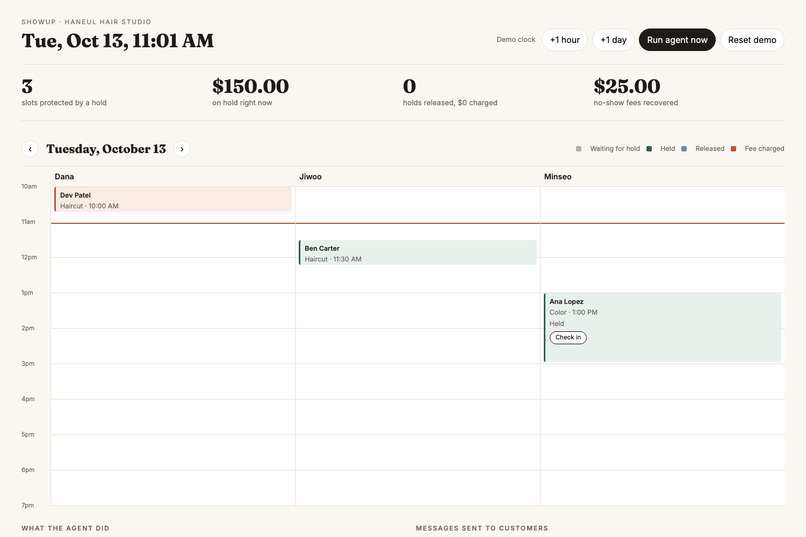806x537 pixels.
Task: Select the Minseo column header
Action: click(x=558, y=177)
